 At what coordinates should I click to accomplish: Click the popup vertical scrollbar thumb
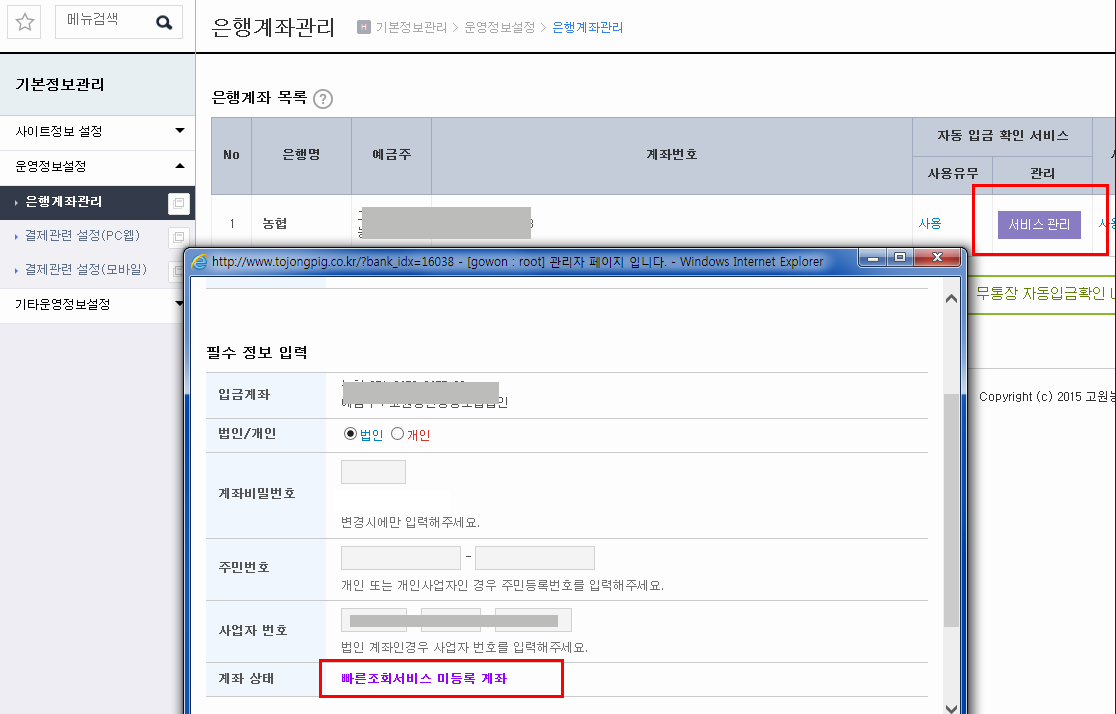tap(951, 510)
